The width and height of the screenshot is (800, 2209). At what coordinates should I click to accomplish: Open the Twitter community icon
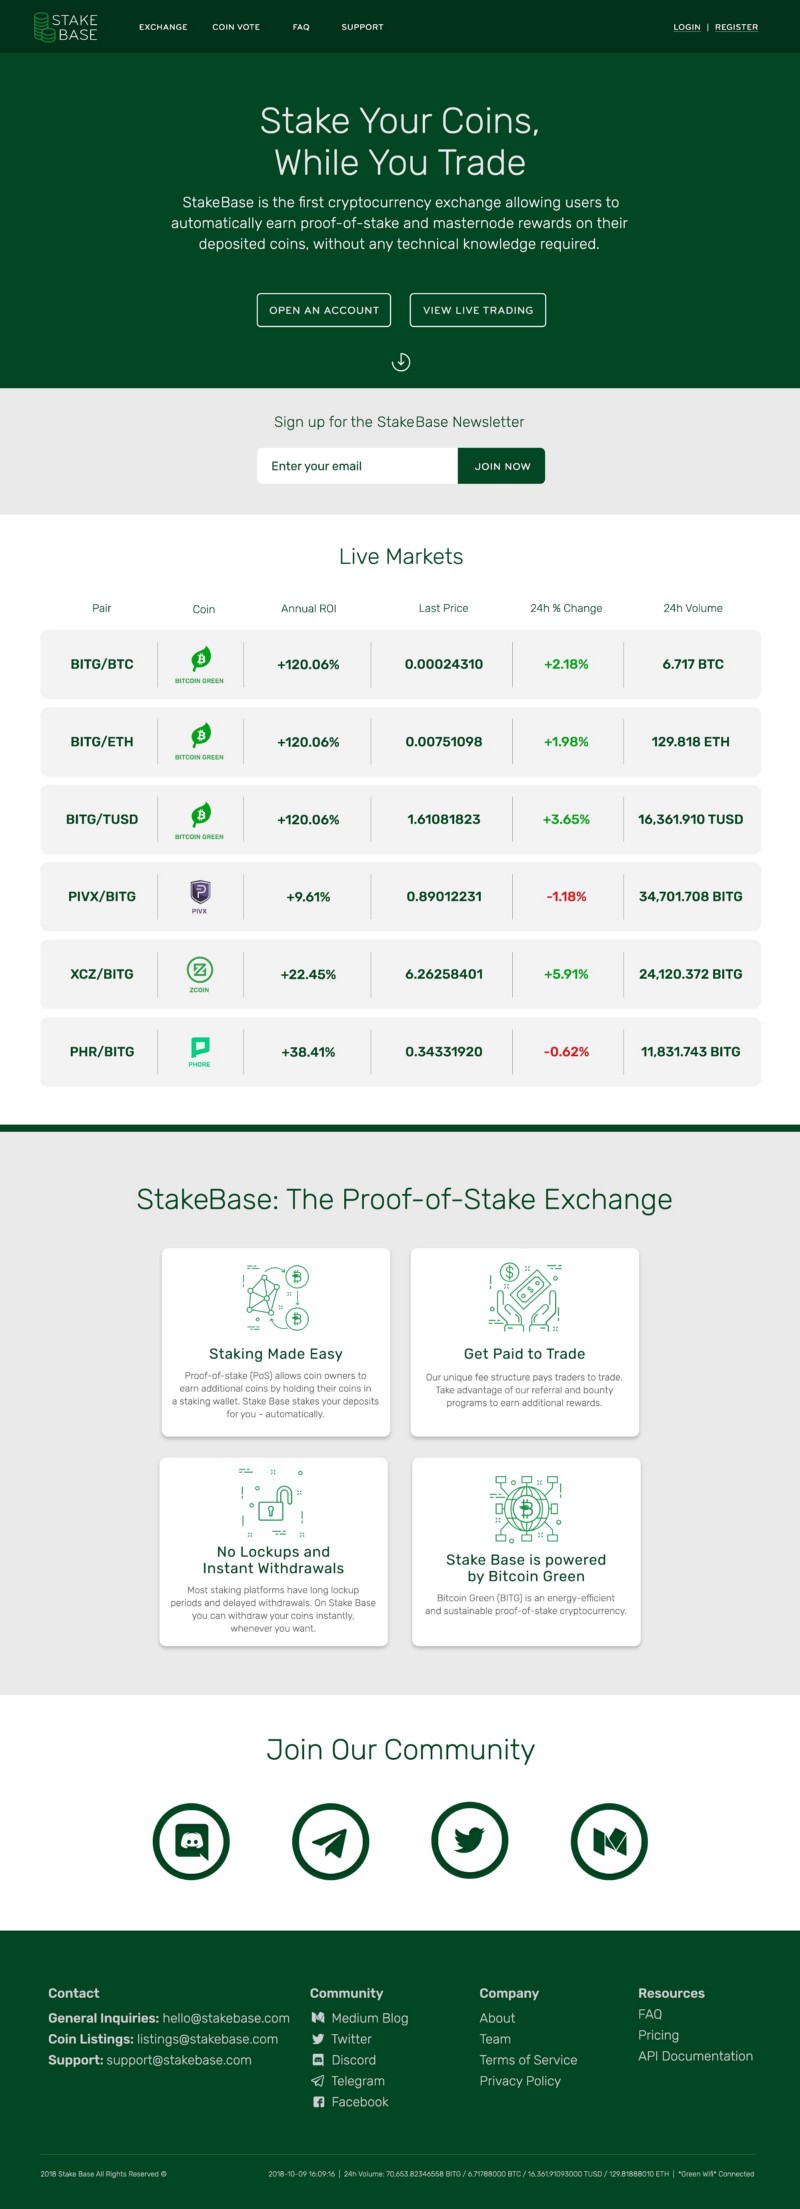470,1841
